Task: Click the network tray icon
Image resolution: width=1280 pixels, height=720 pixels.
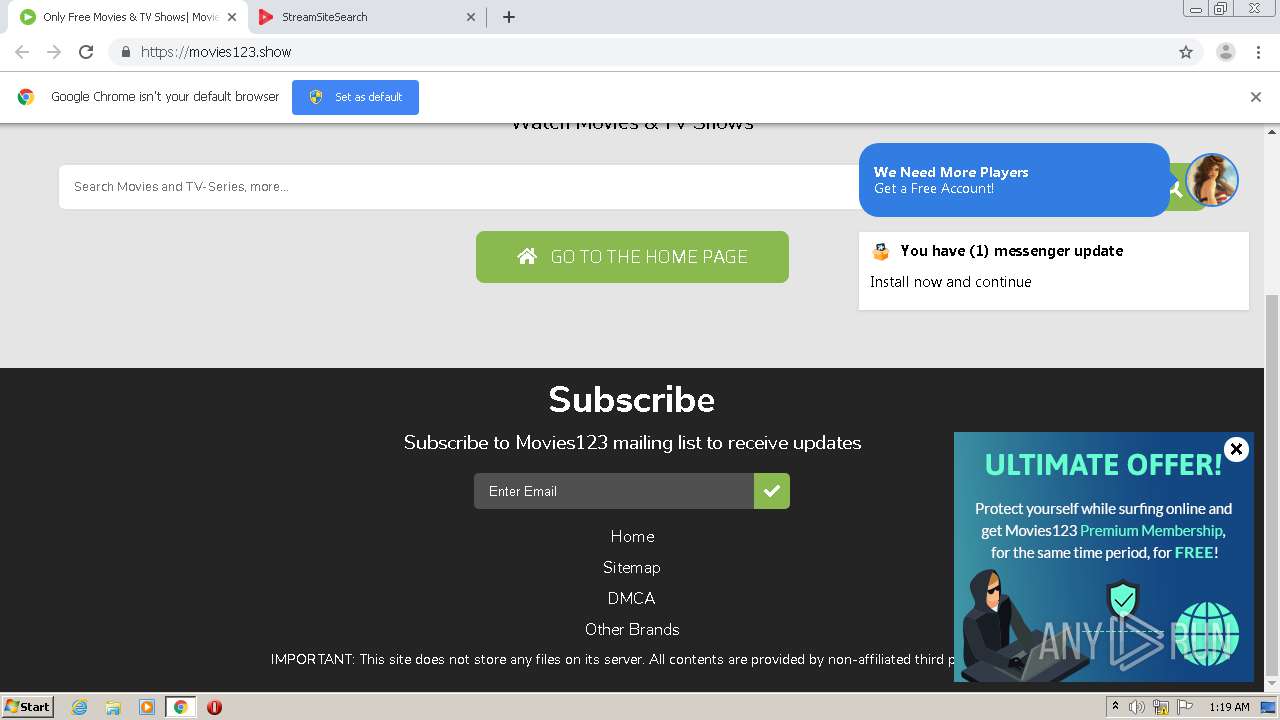Action: tap(1161, 707)
